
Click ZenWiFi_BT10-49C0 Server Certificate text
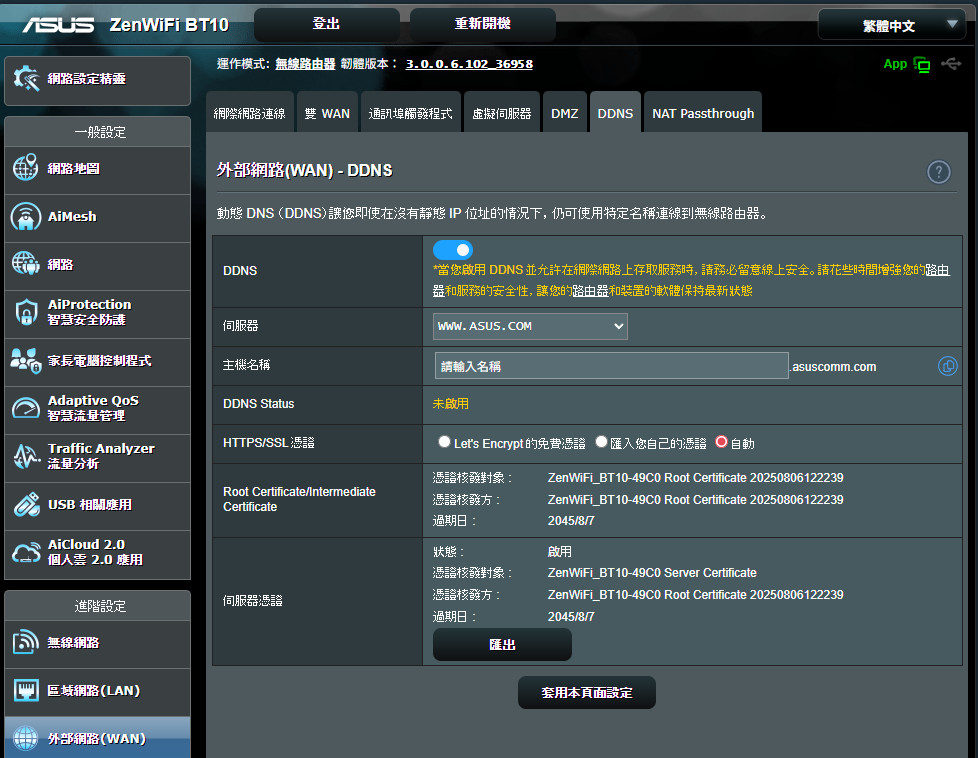tap(652, 573)
